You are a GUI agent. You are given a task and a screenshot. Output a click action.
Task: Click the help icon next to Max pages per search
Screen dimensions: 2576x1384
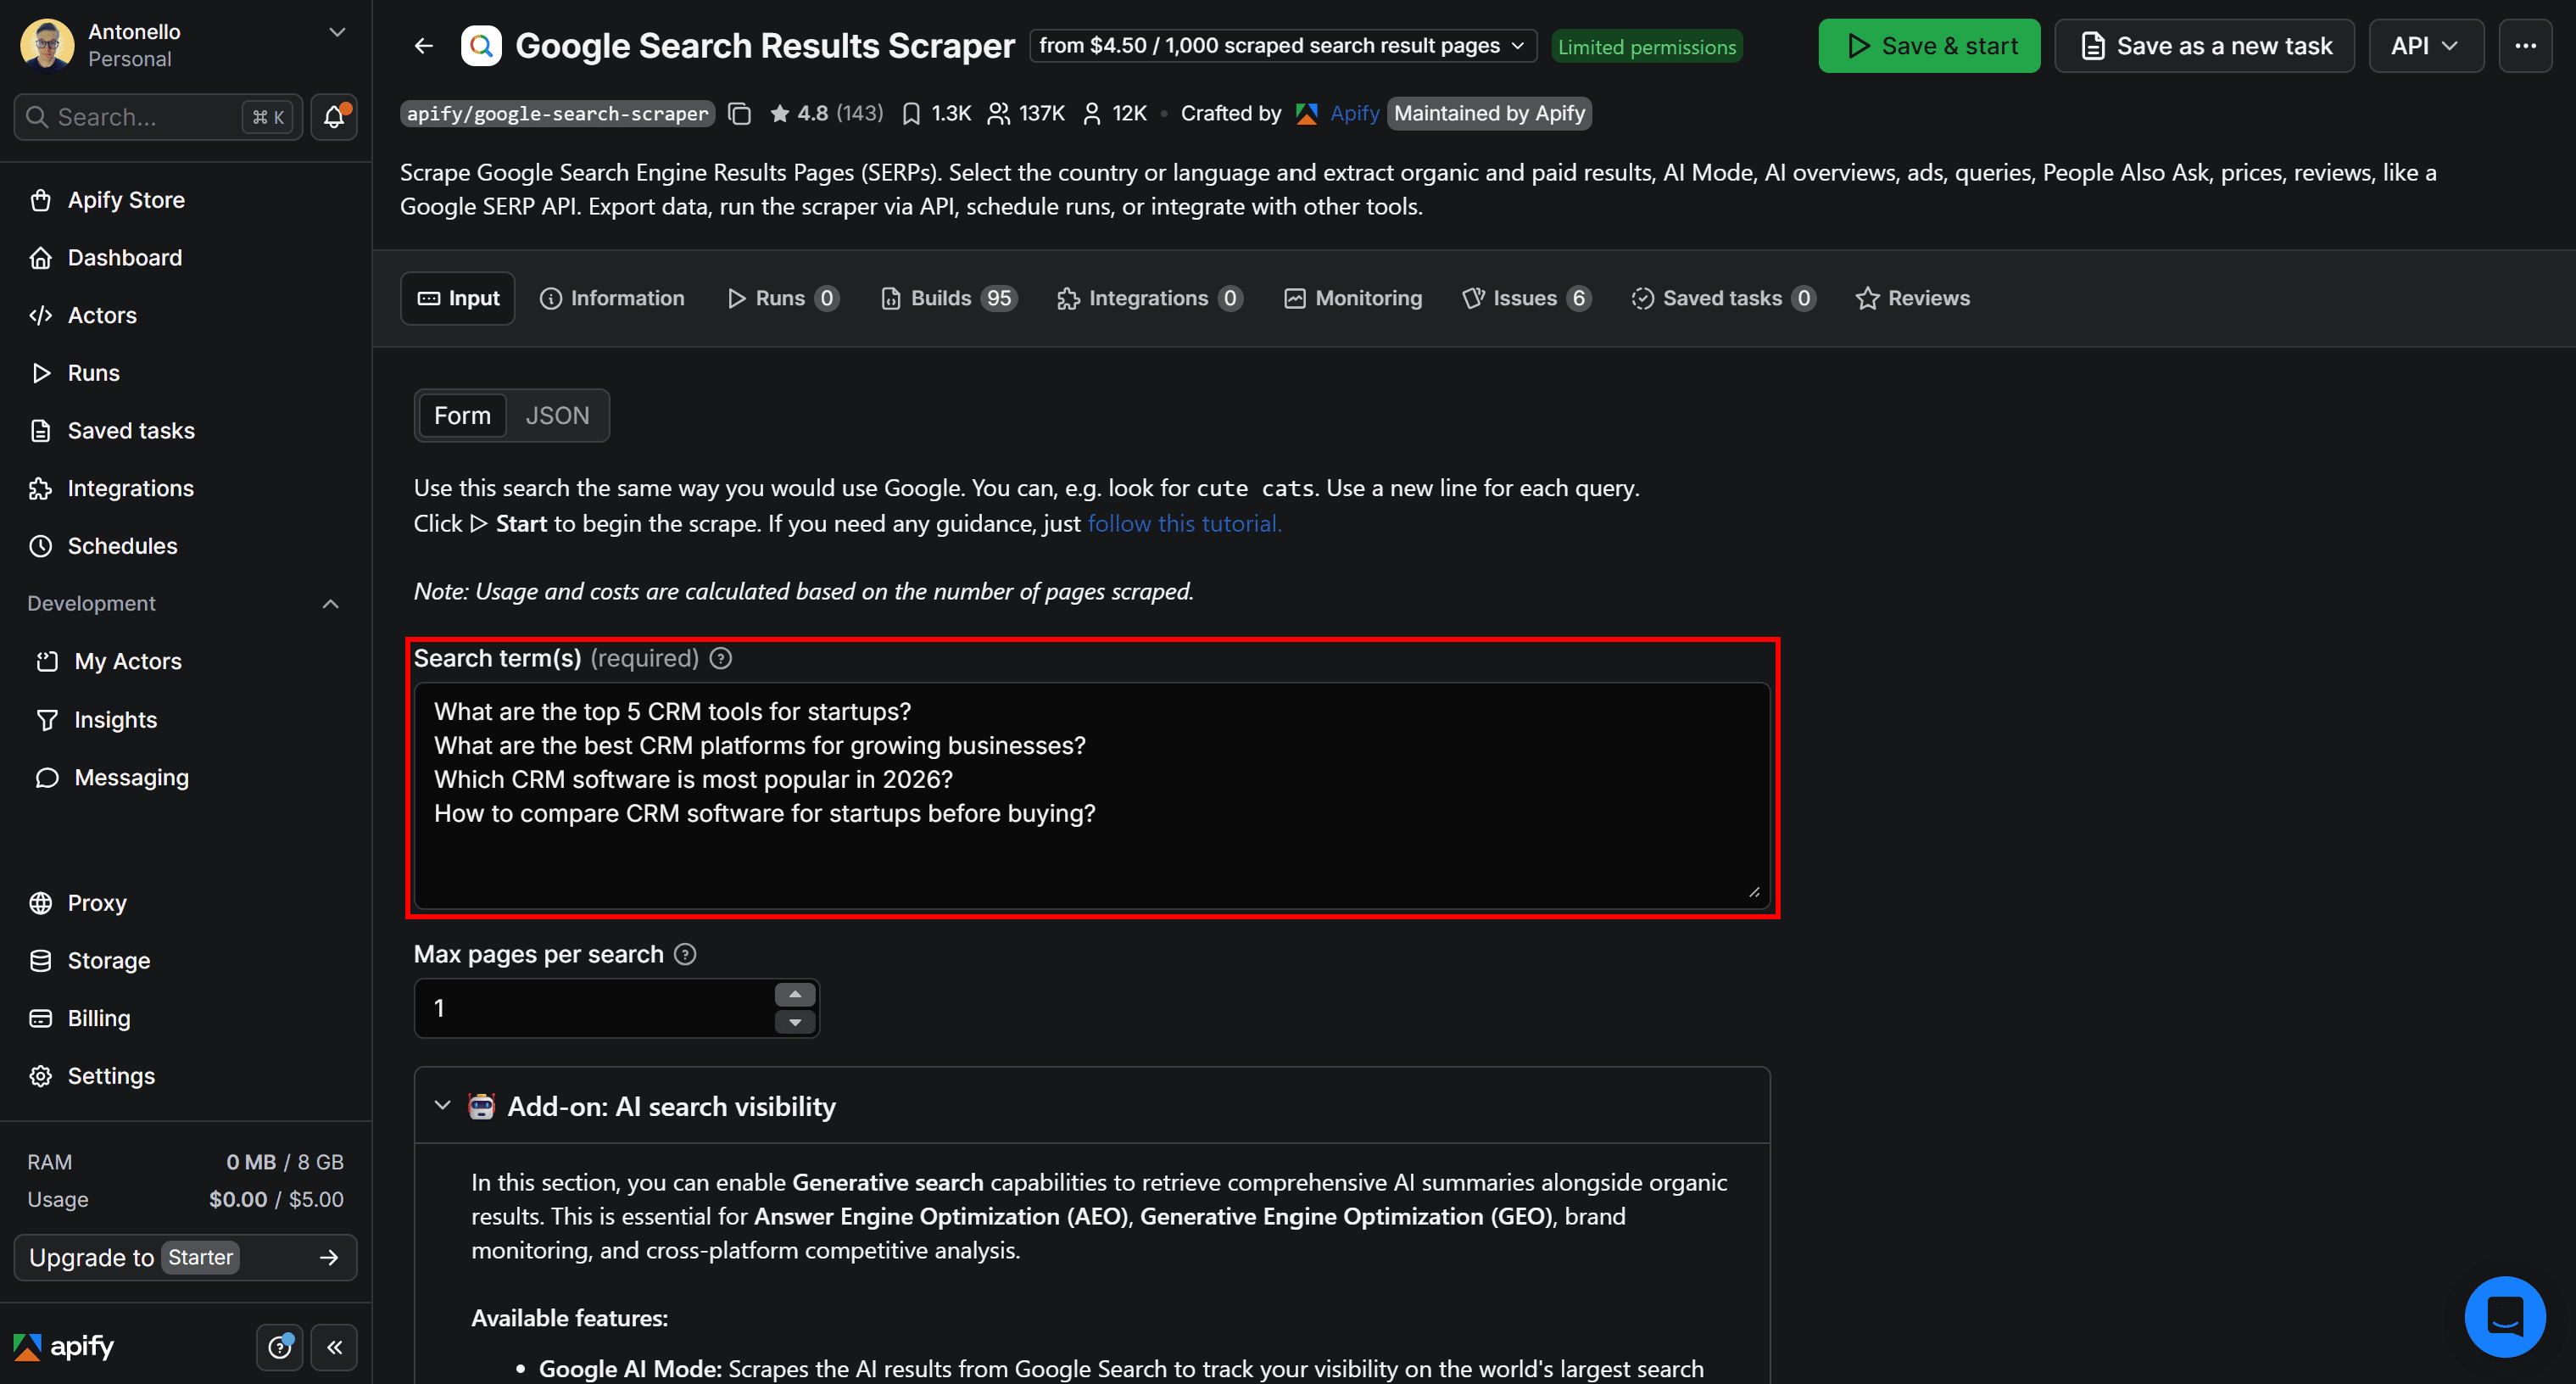point(685,954)
